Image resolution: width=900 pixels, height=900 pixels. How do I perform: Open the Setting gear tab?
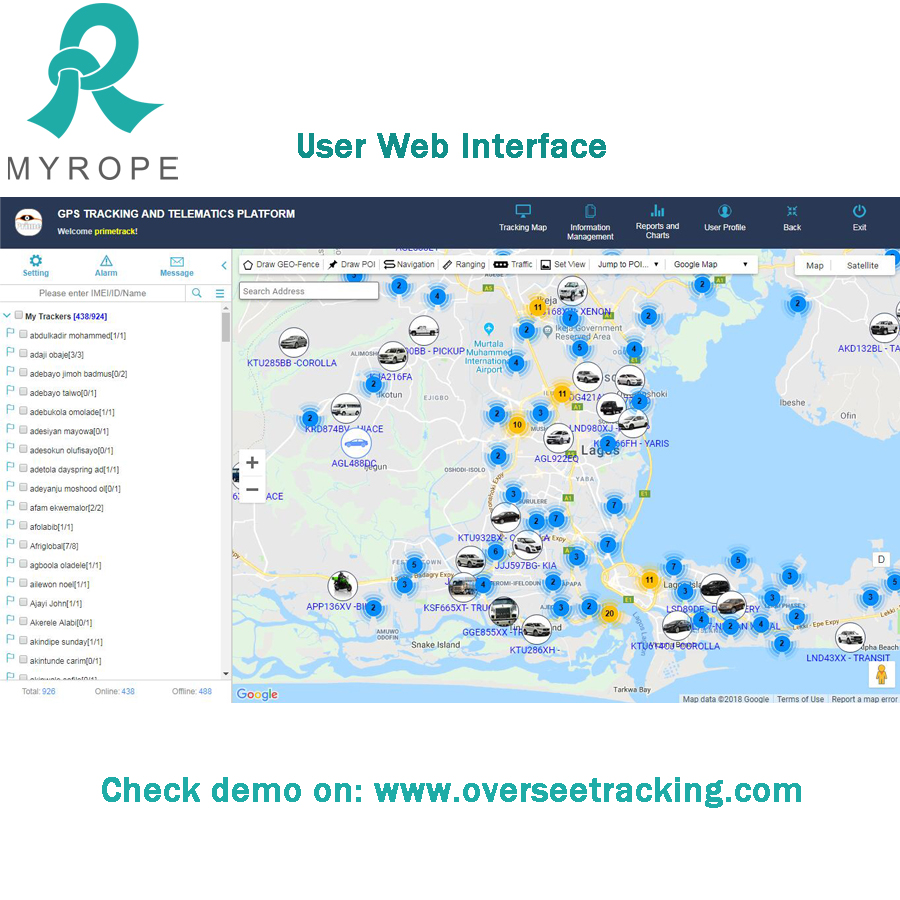[36, 266]
